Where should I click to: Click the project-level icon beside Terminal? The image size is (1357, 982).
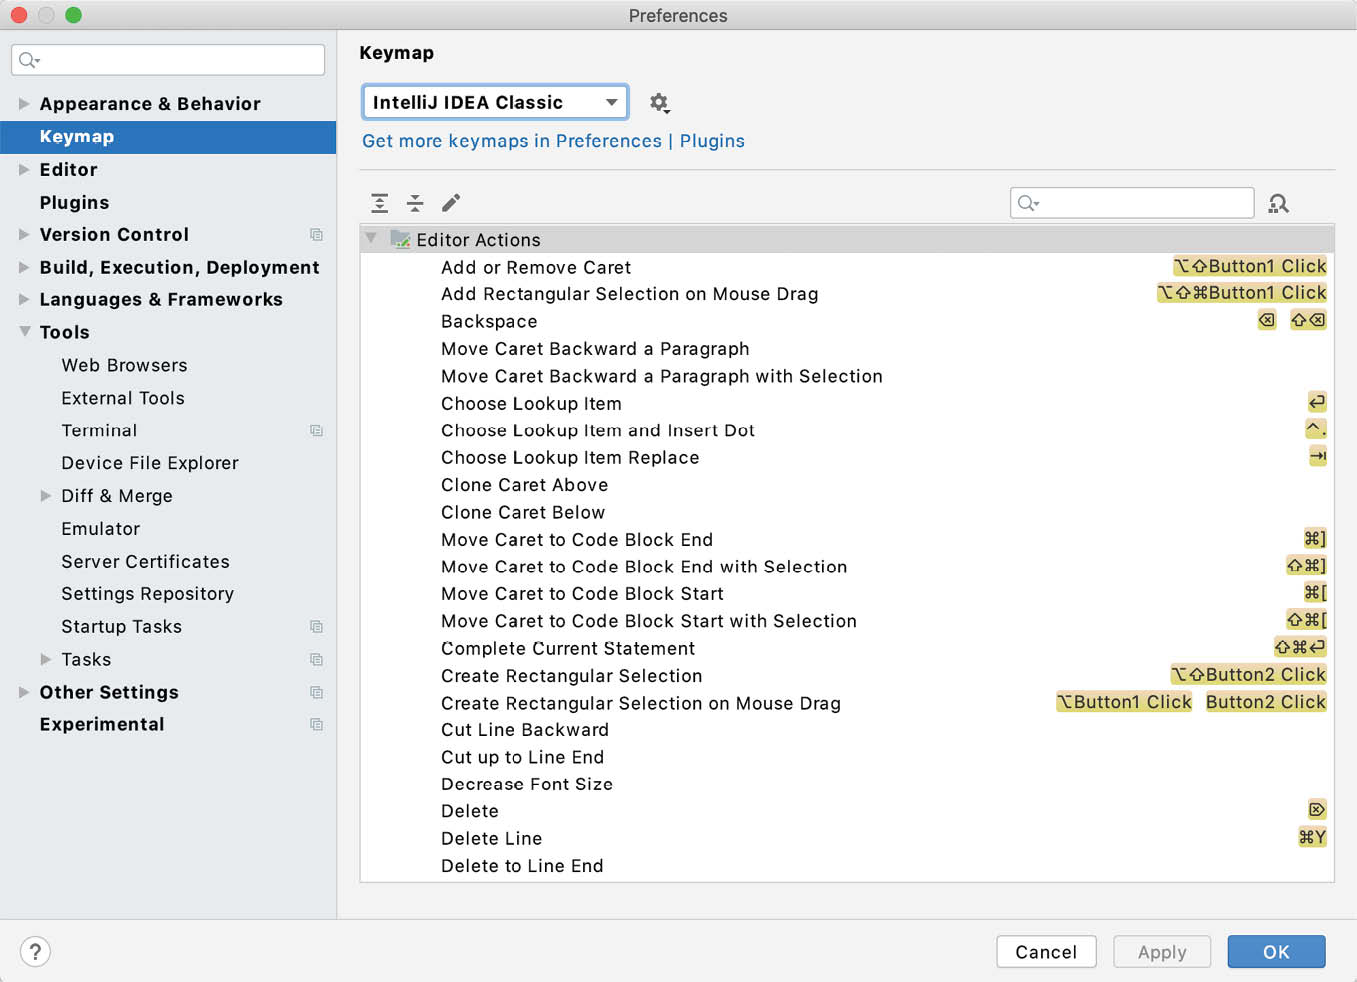tap(316, 430)
